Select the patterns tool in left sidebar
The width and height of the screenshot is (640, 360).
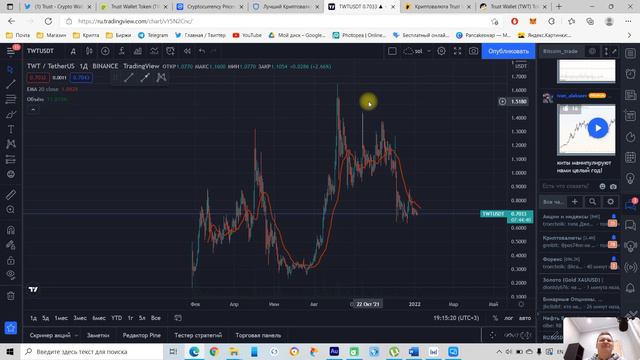(x=11, y=144)
